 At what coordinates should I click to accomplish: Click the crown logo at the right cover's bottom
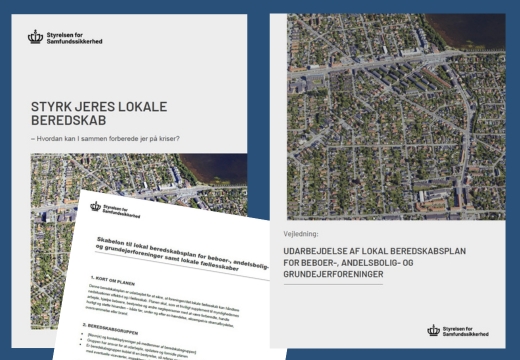(x=434, y=330)
